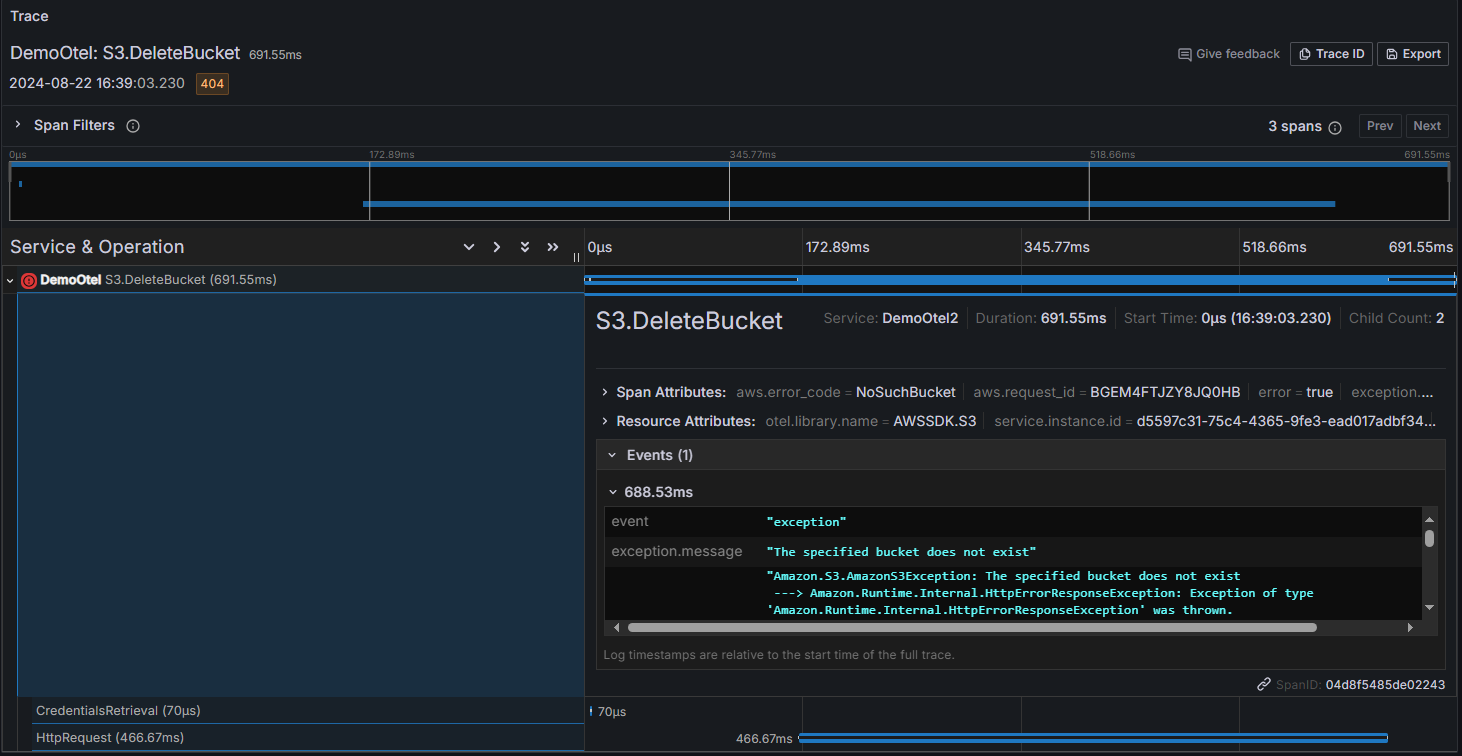Expand the Resource Attributes row
This screenshot has height=756, width=1462.
click(x=605, y=421)
